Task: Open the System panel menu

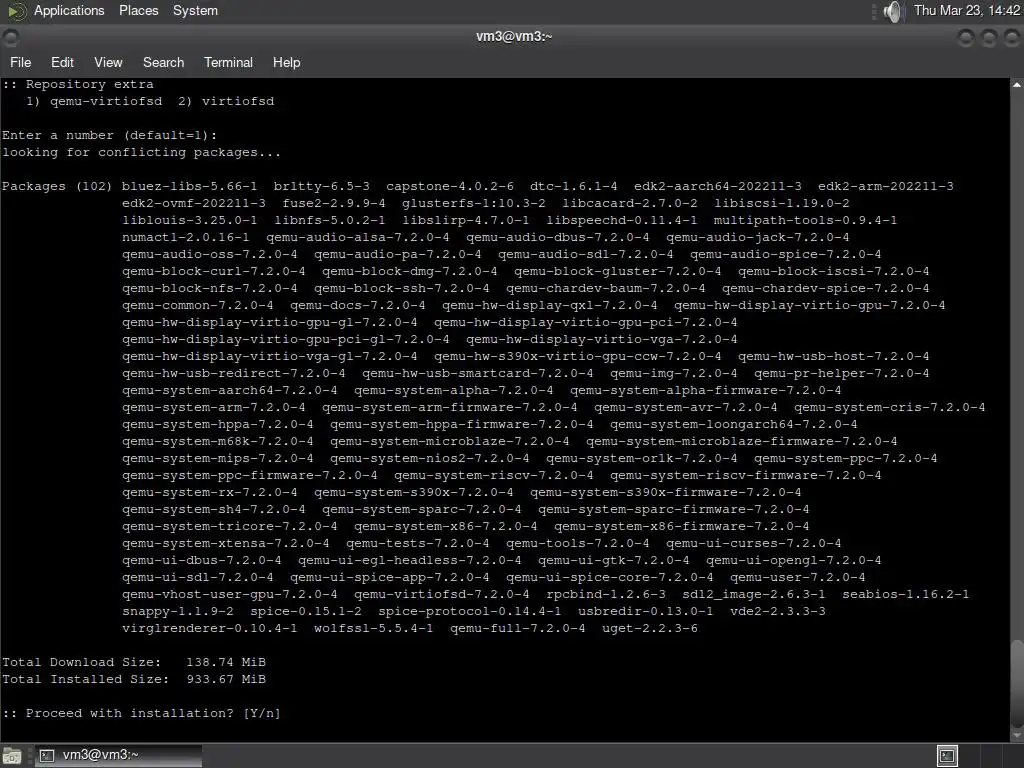Action: pyautogui.click(x=195, y=10)
